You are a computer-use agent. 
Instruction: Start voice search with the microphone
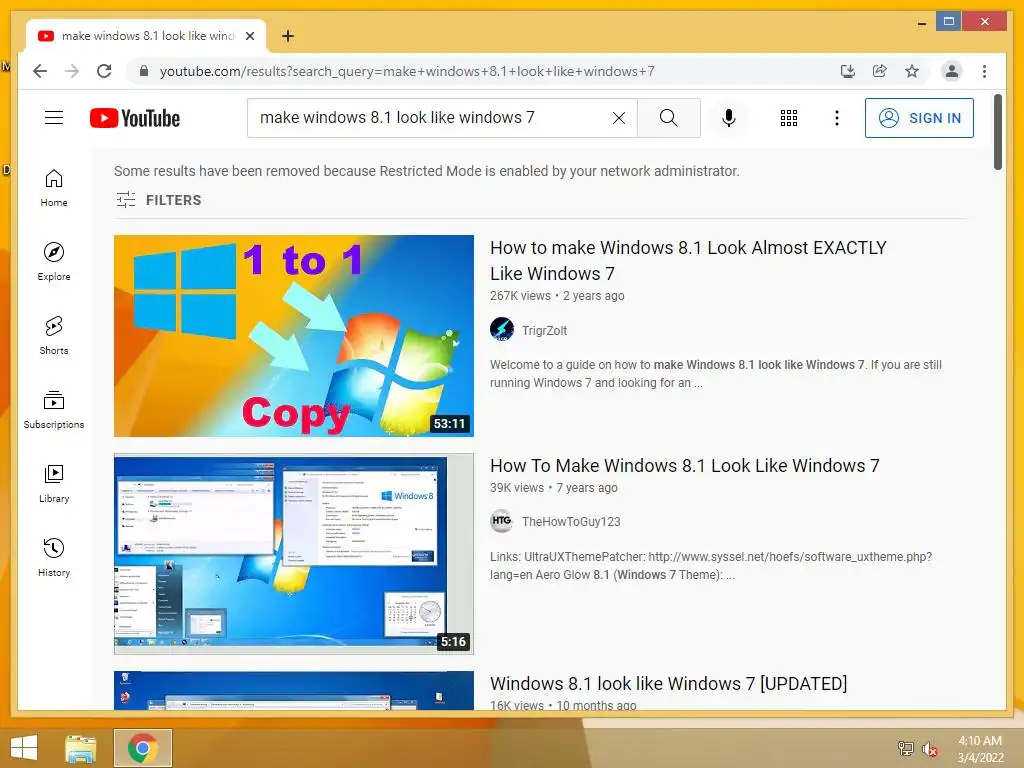[x=729, y=118]
